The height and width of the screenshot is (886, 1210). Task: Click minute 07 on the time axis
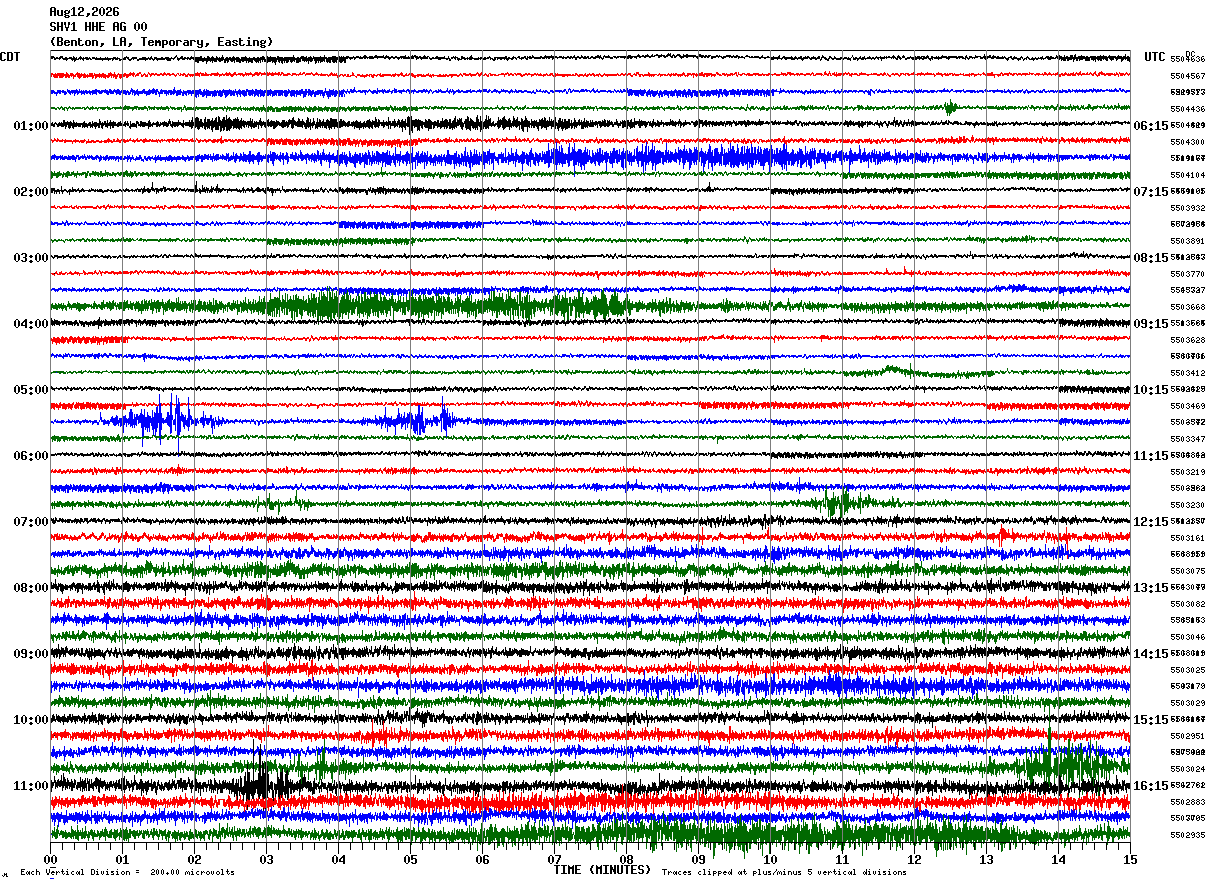tap(554, 859)
